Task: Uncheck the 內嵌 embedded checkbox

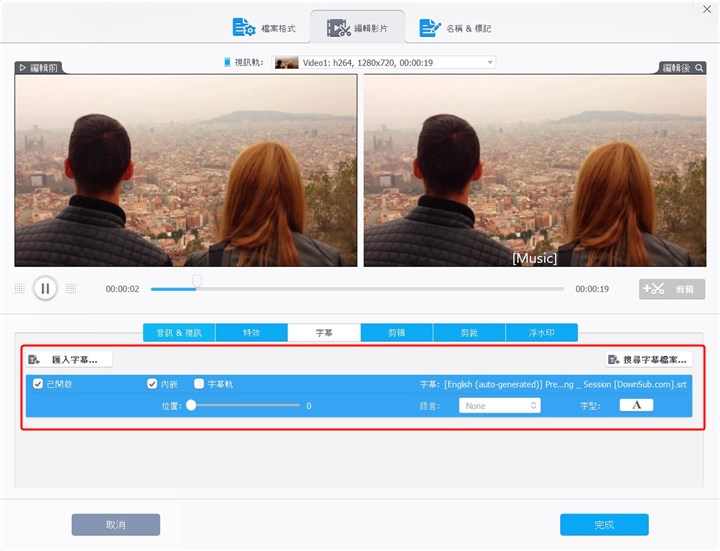Action: [152, 384]
